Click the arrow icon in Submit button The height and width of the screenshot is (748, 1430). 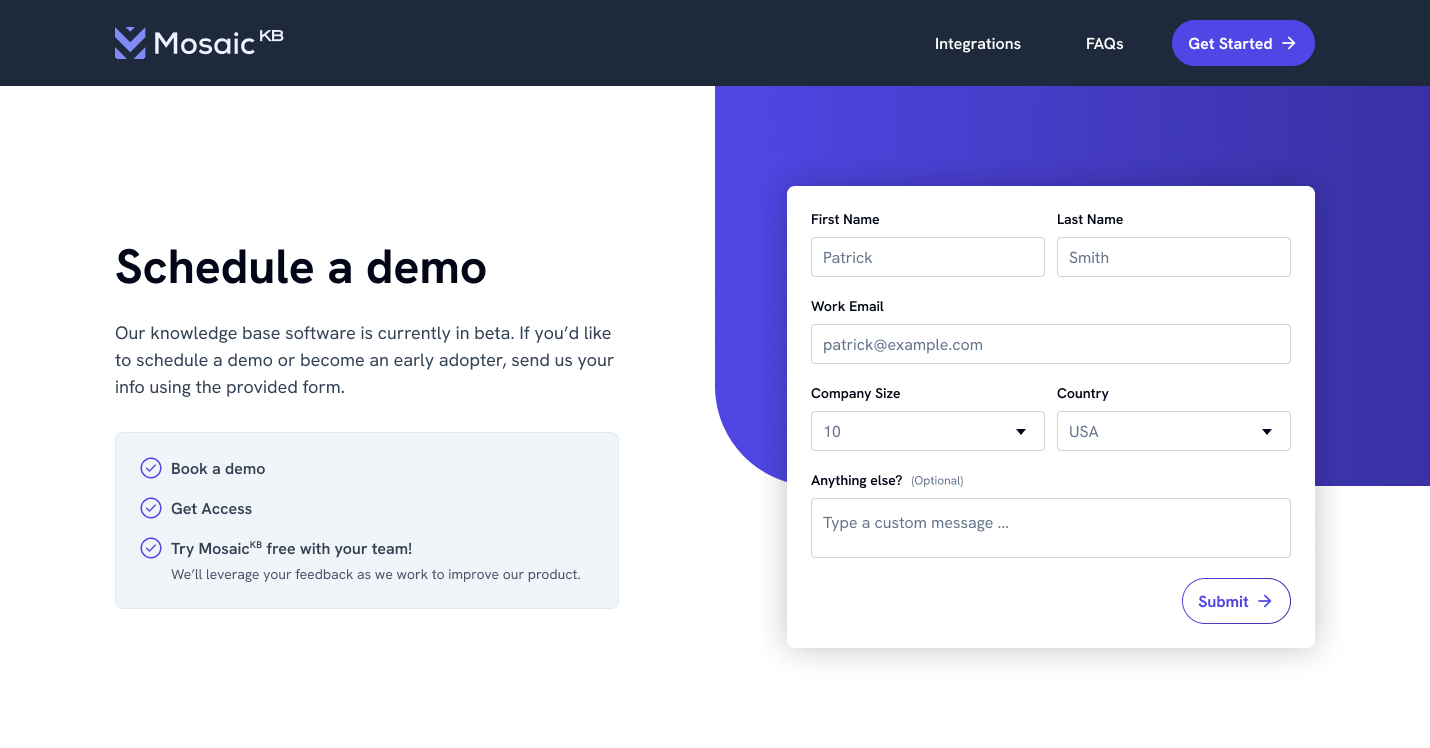(x=1265, y=601)
